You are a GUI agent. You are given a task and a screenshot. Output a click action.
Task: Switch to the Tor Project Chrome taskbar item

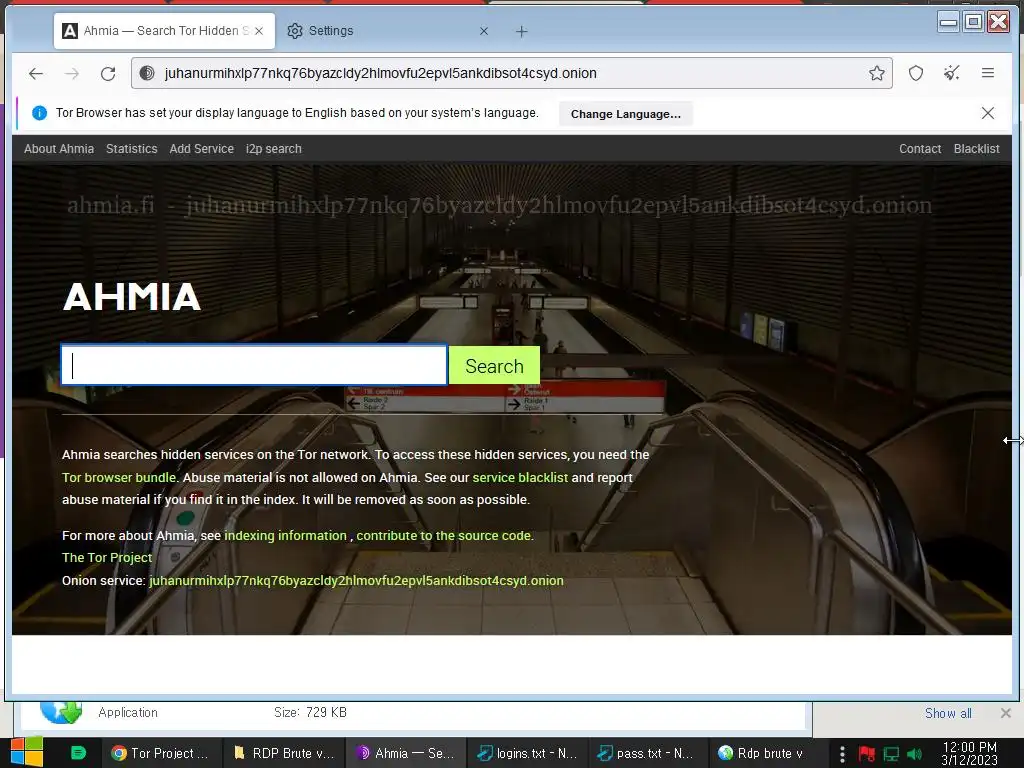point(160,753)
